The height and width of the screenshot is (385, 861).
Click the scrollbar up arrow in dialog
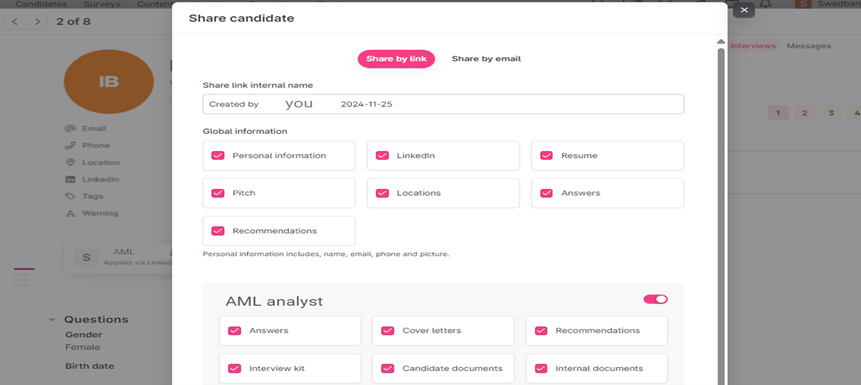pyautogui.click(x=721, y=42)
